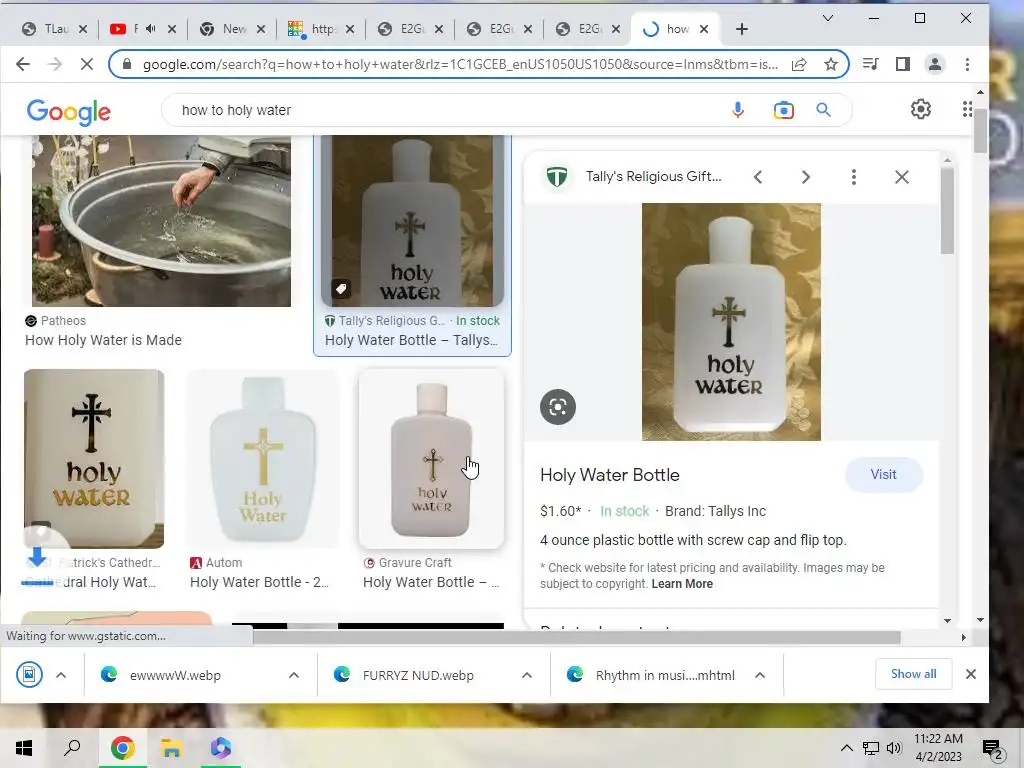Open the media control icon in toolbar
The height and width of the screenshot is (768, 1024).
click(871, 64)
